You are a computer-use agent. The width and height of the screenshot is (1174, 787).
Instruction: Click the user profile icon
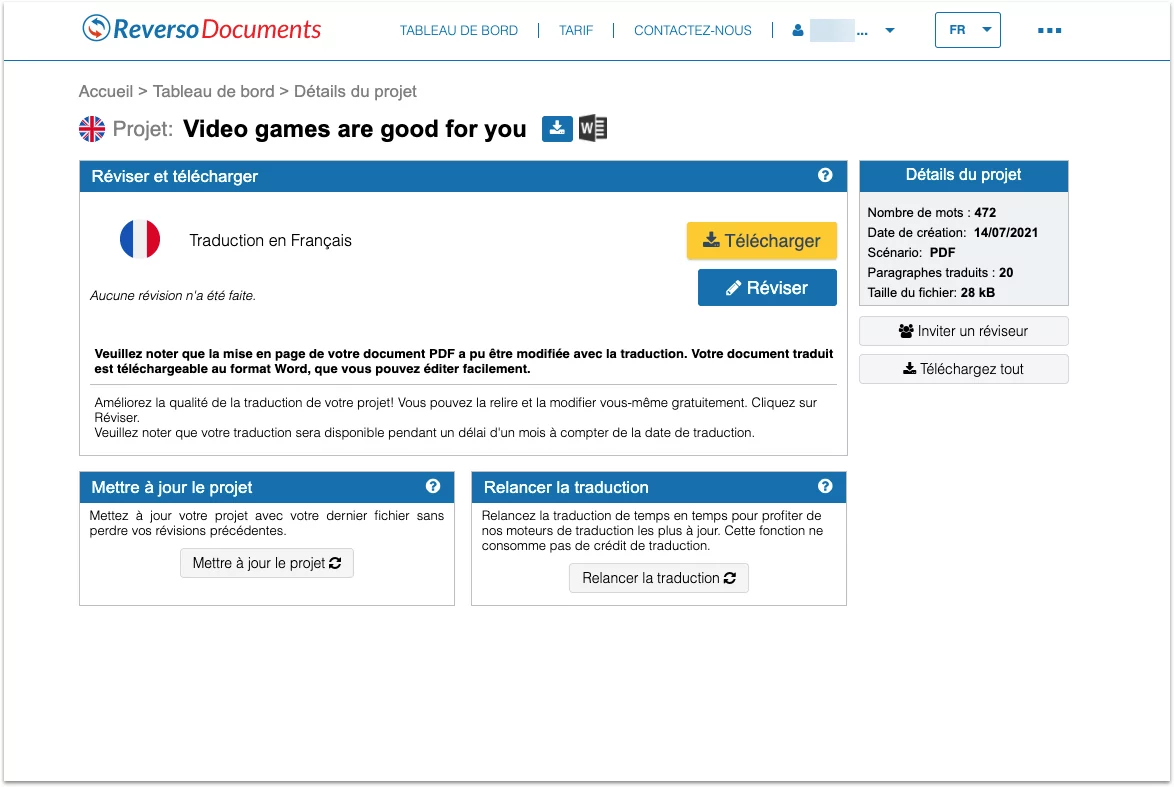tap(797, 31)
